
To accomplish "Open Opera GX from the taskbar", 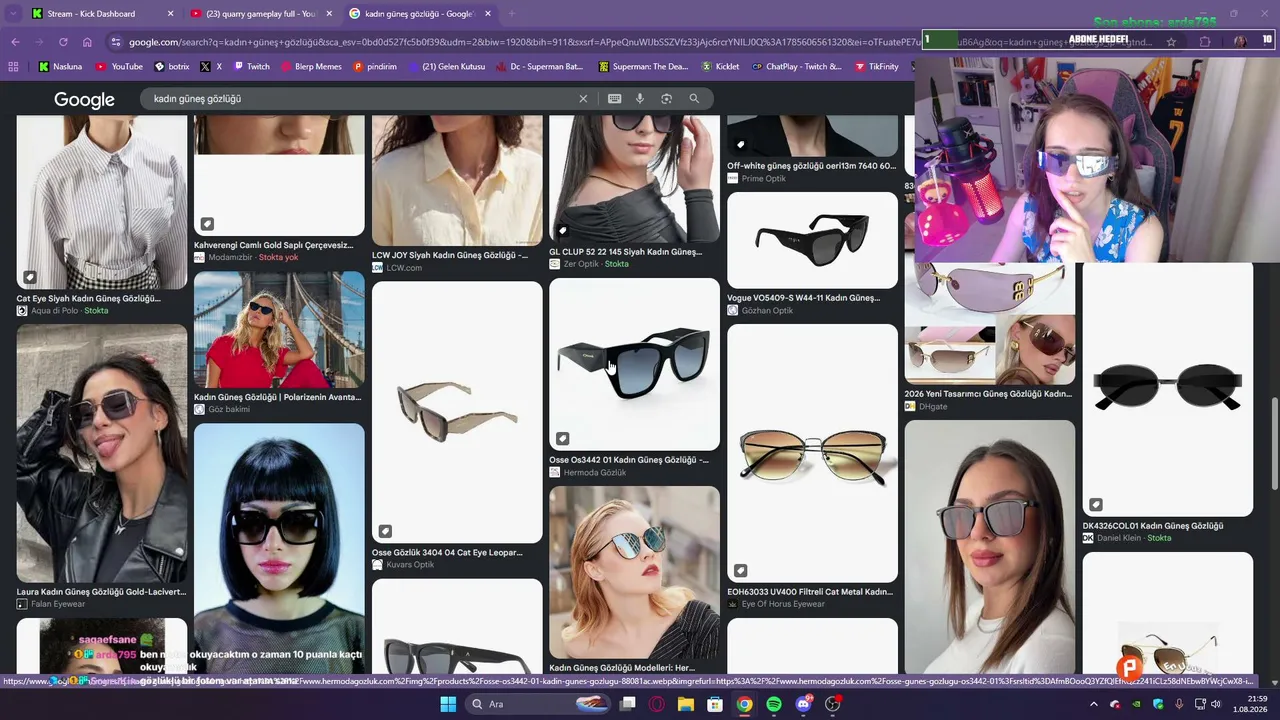I will (x=657, y=704).
